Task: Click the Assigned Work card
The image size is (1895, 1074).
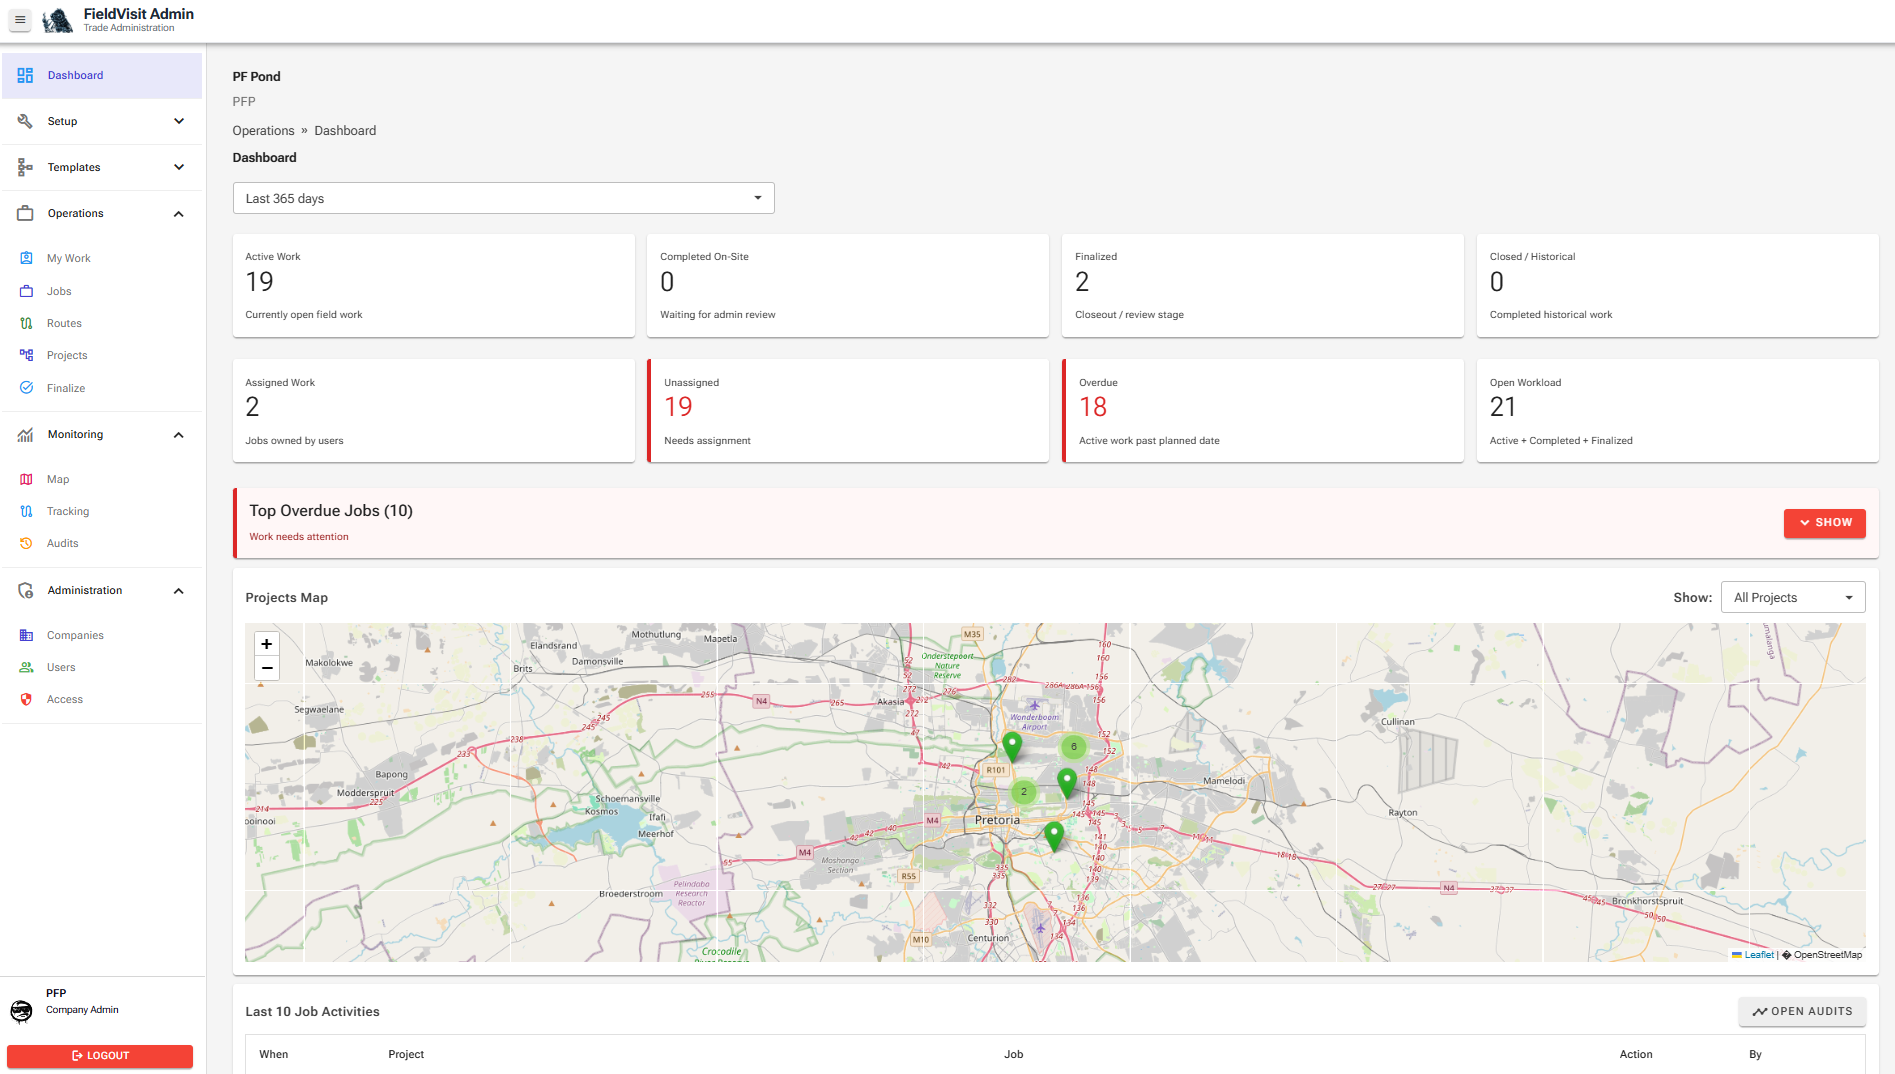Action: 433,411
